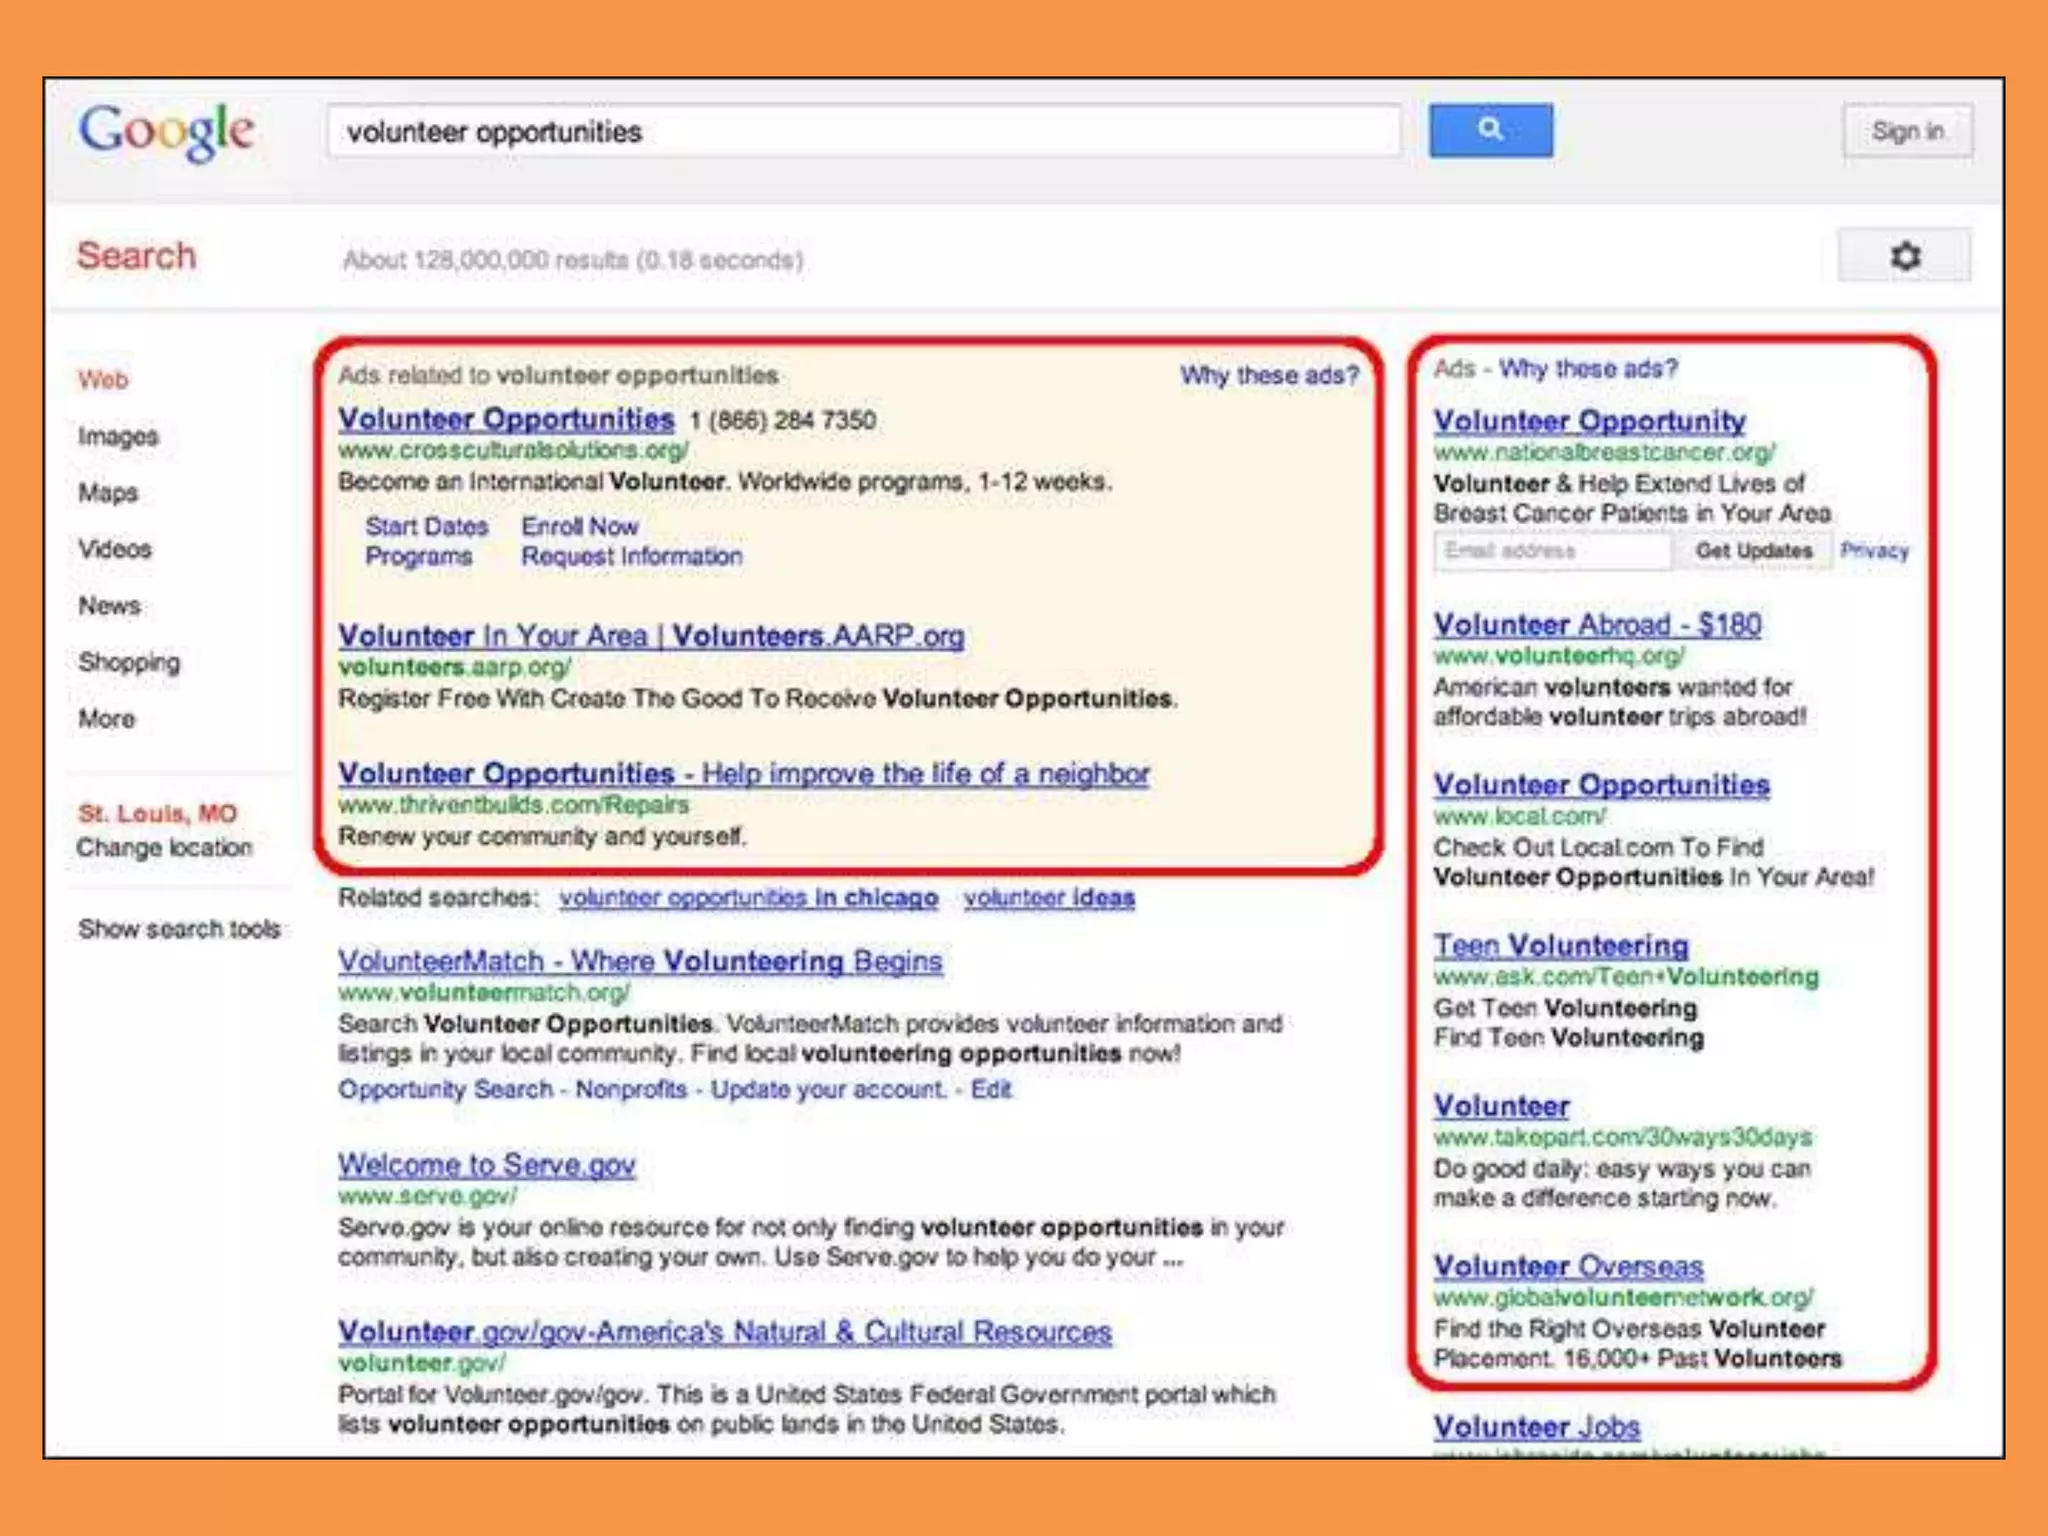Screen dimensions: 2048x1536
Task: Click the Change location link
Action: pos(164,848)
